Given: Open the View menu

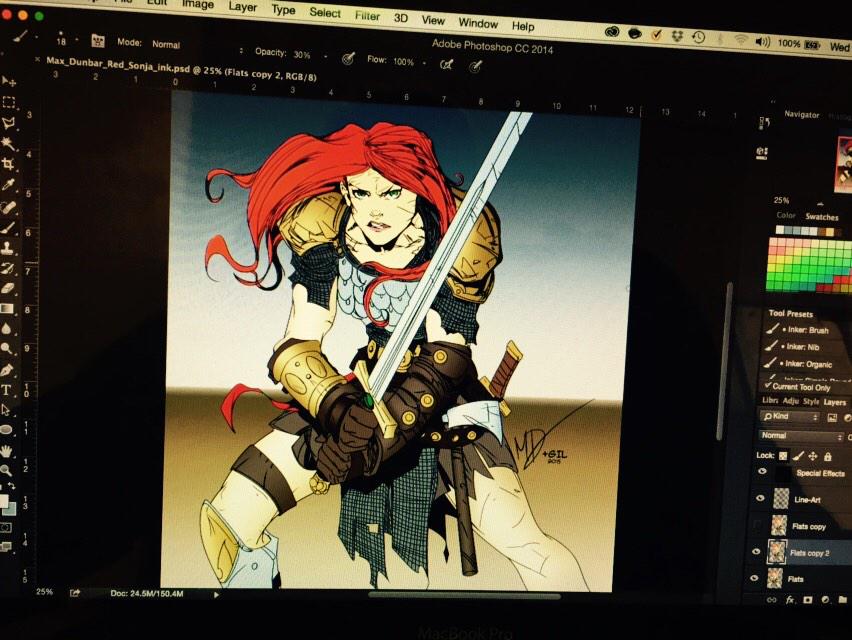Looking at the screenshot, I should coord(433,21).
